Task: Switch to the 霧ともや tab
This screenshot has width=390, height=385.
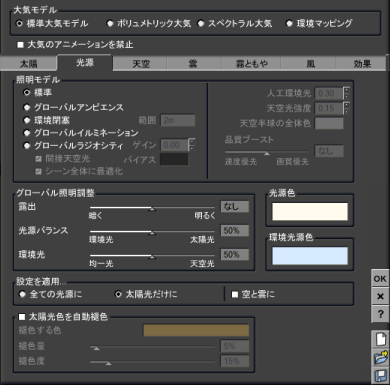Action: (x=252, y=63)
